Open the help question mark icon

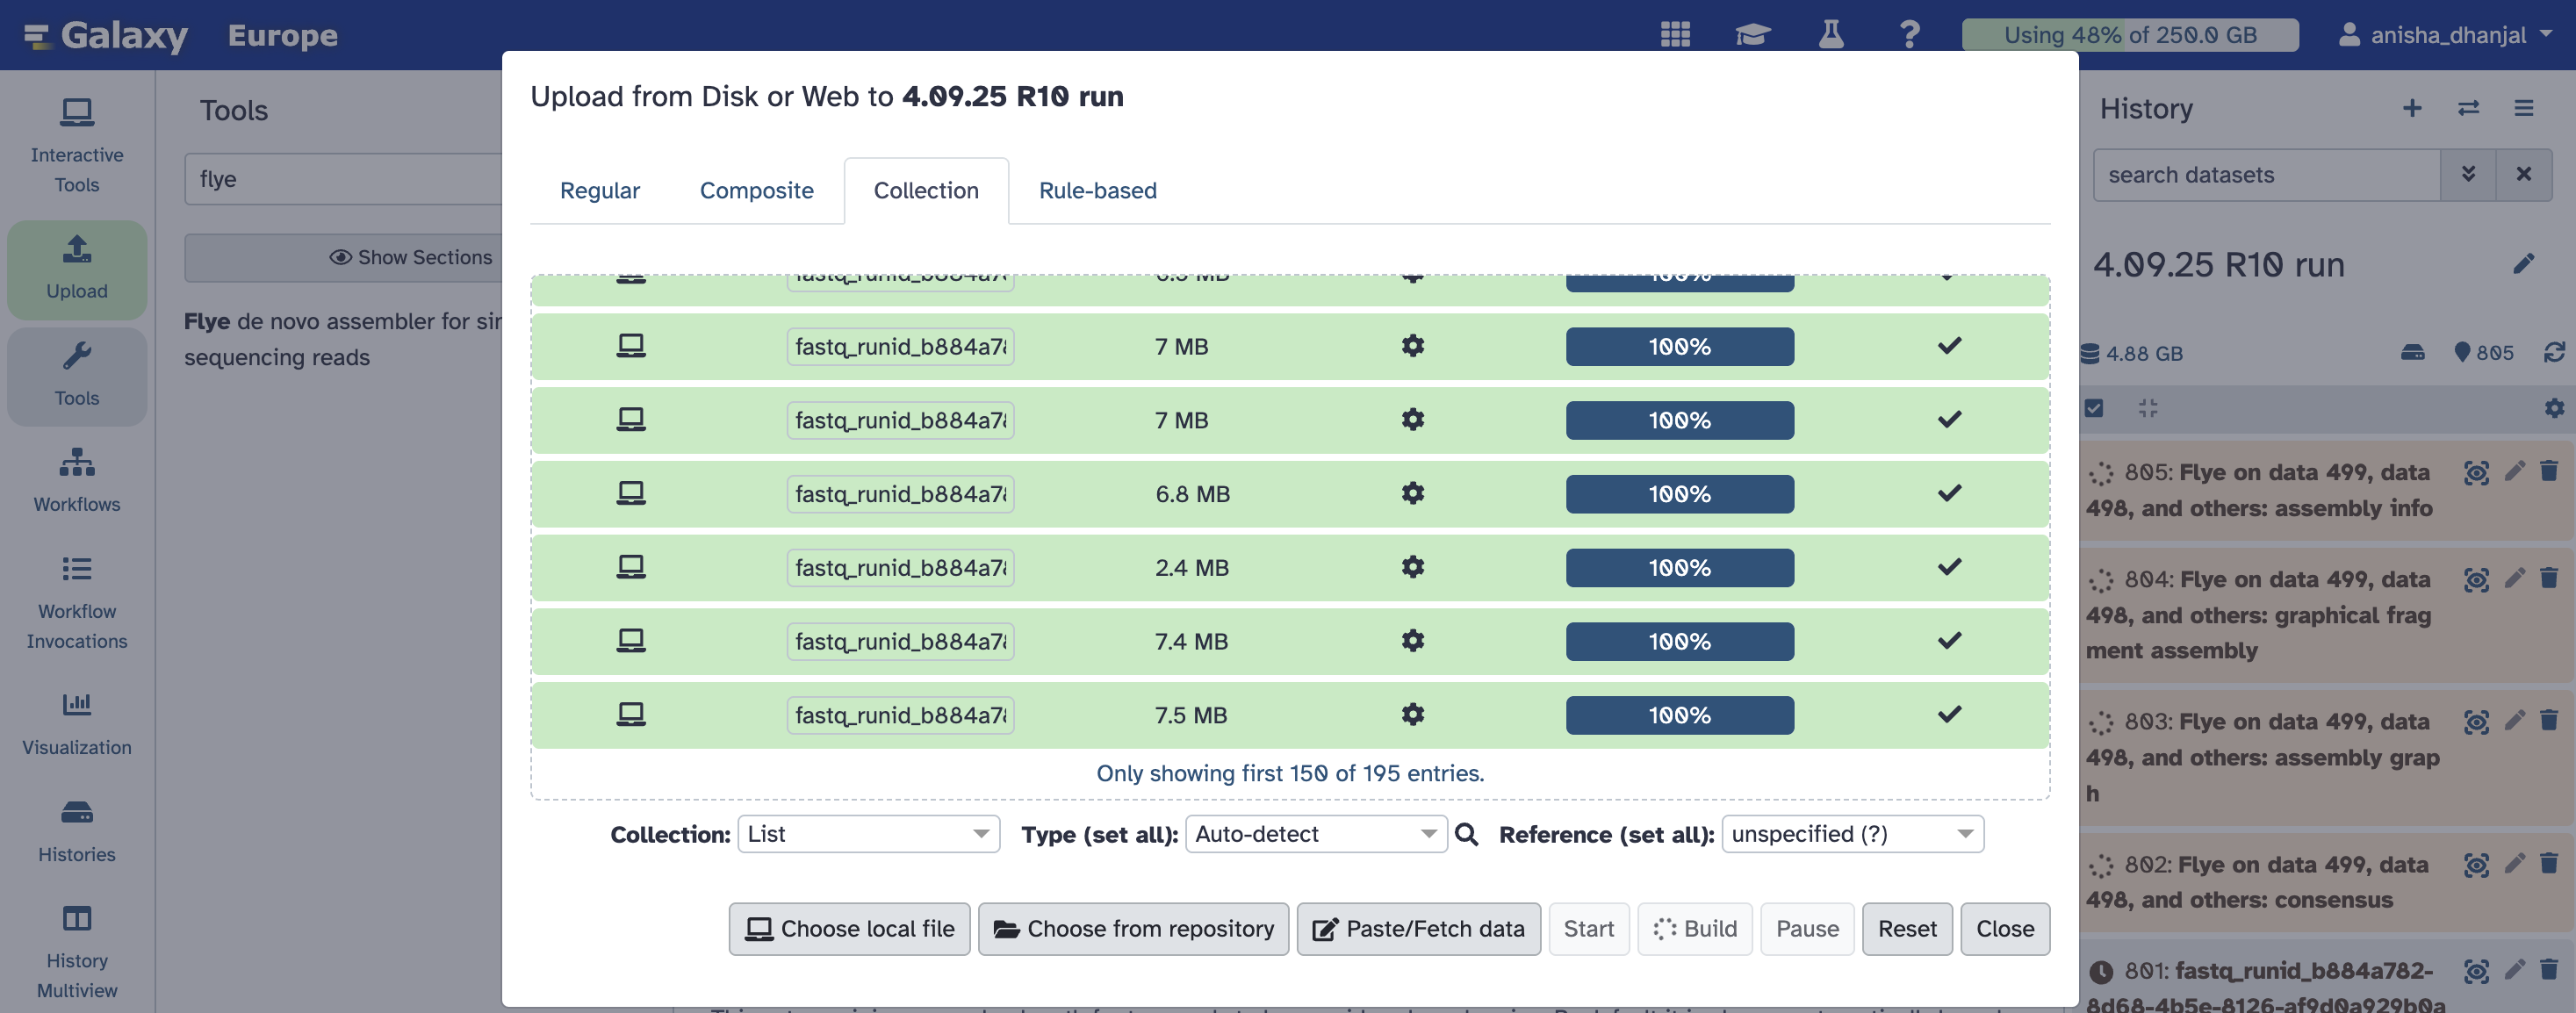click(x=1909, y=35)
